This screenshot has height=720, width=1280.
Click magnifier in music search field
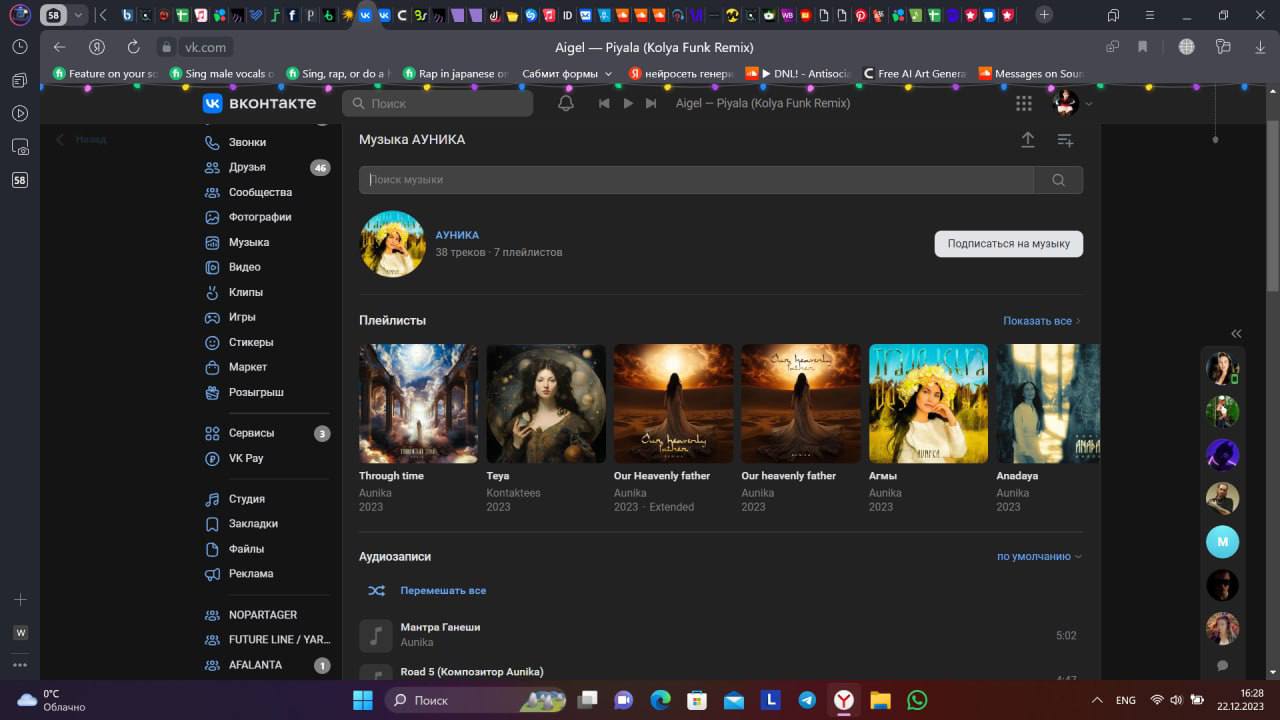click(x=1058, y=180)
